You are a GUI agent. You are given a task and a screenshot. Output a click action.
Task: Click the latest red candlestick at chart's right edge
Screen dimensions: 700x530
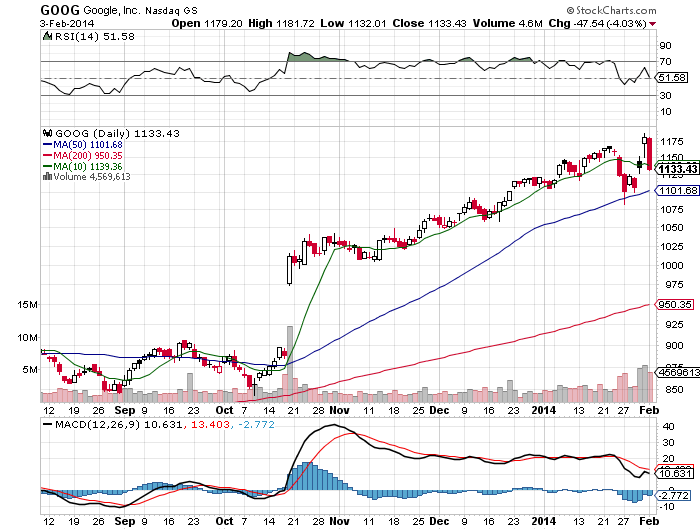point(650,154)
